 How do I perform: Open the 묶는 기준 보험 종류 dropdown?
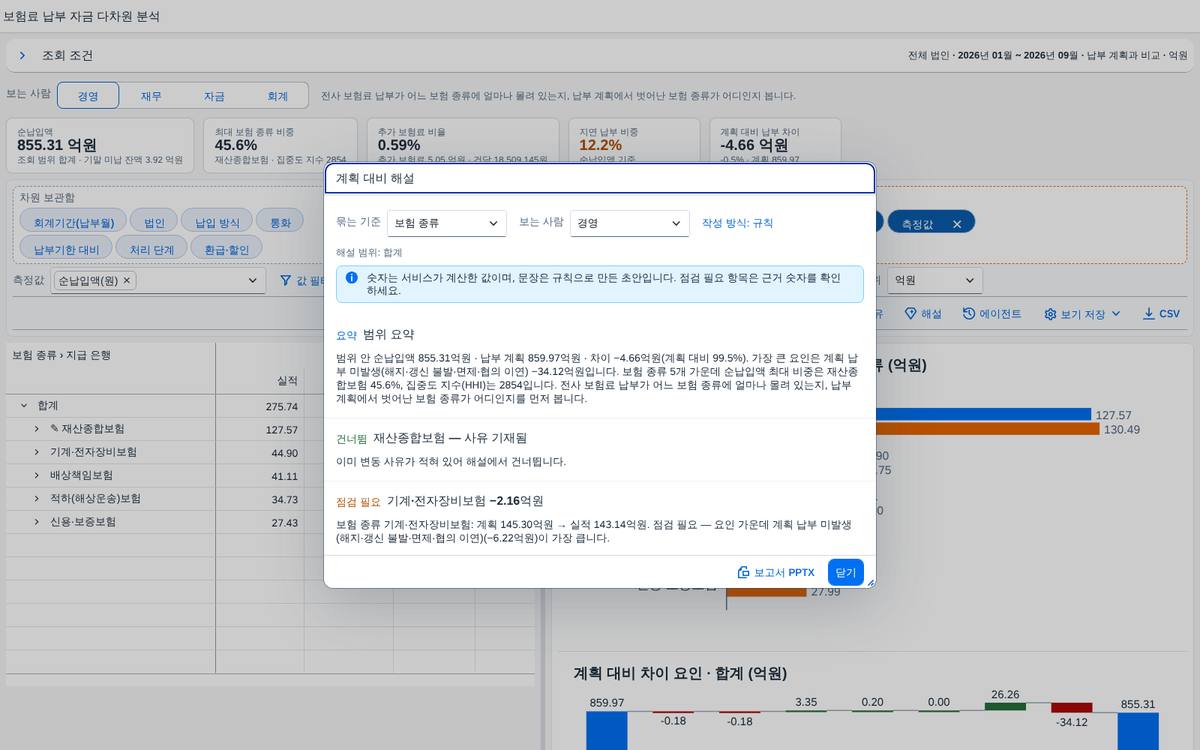(x=447, y=223)
